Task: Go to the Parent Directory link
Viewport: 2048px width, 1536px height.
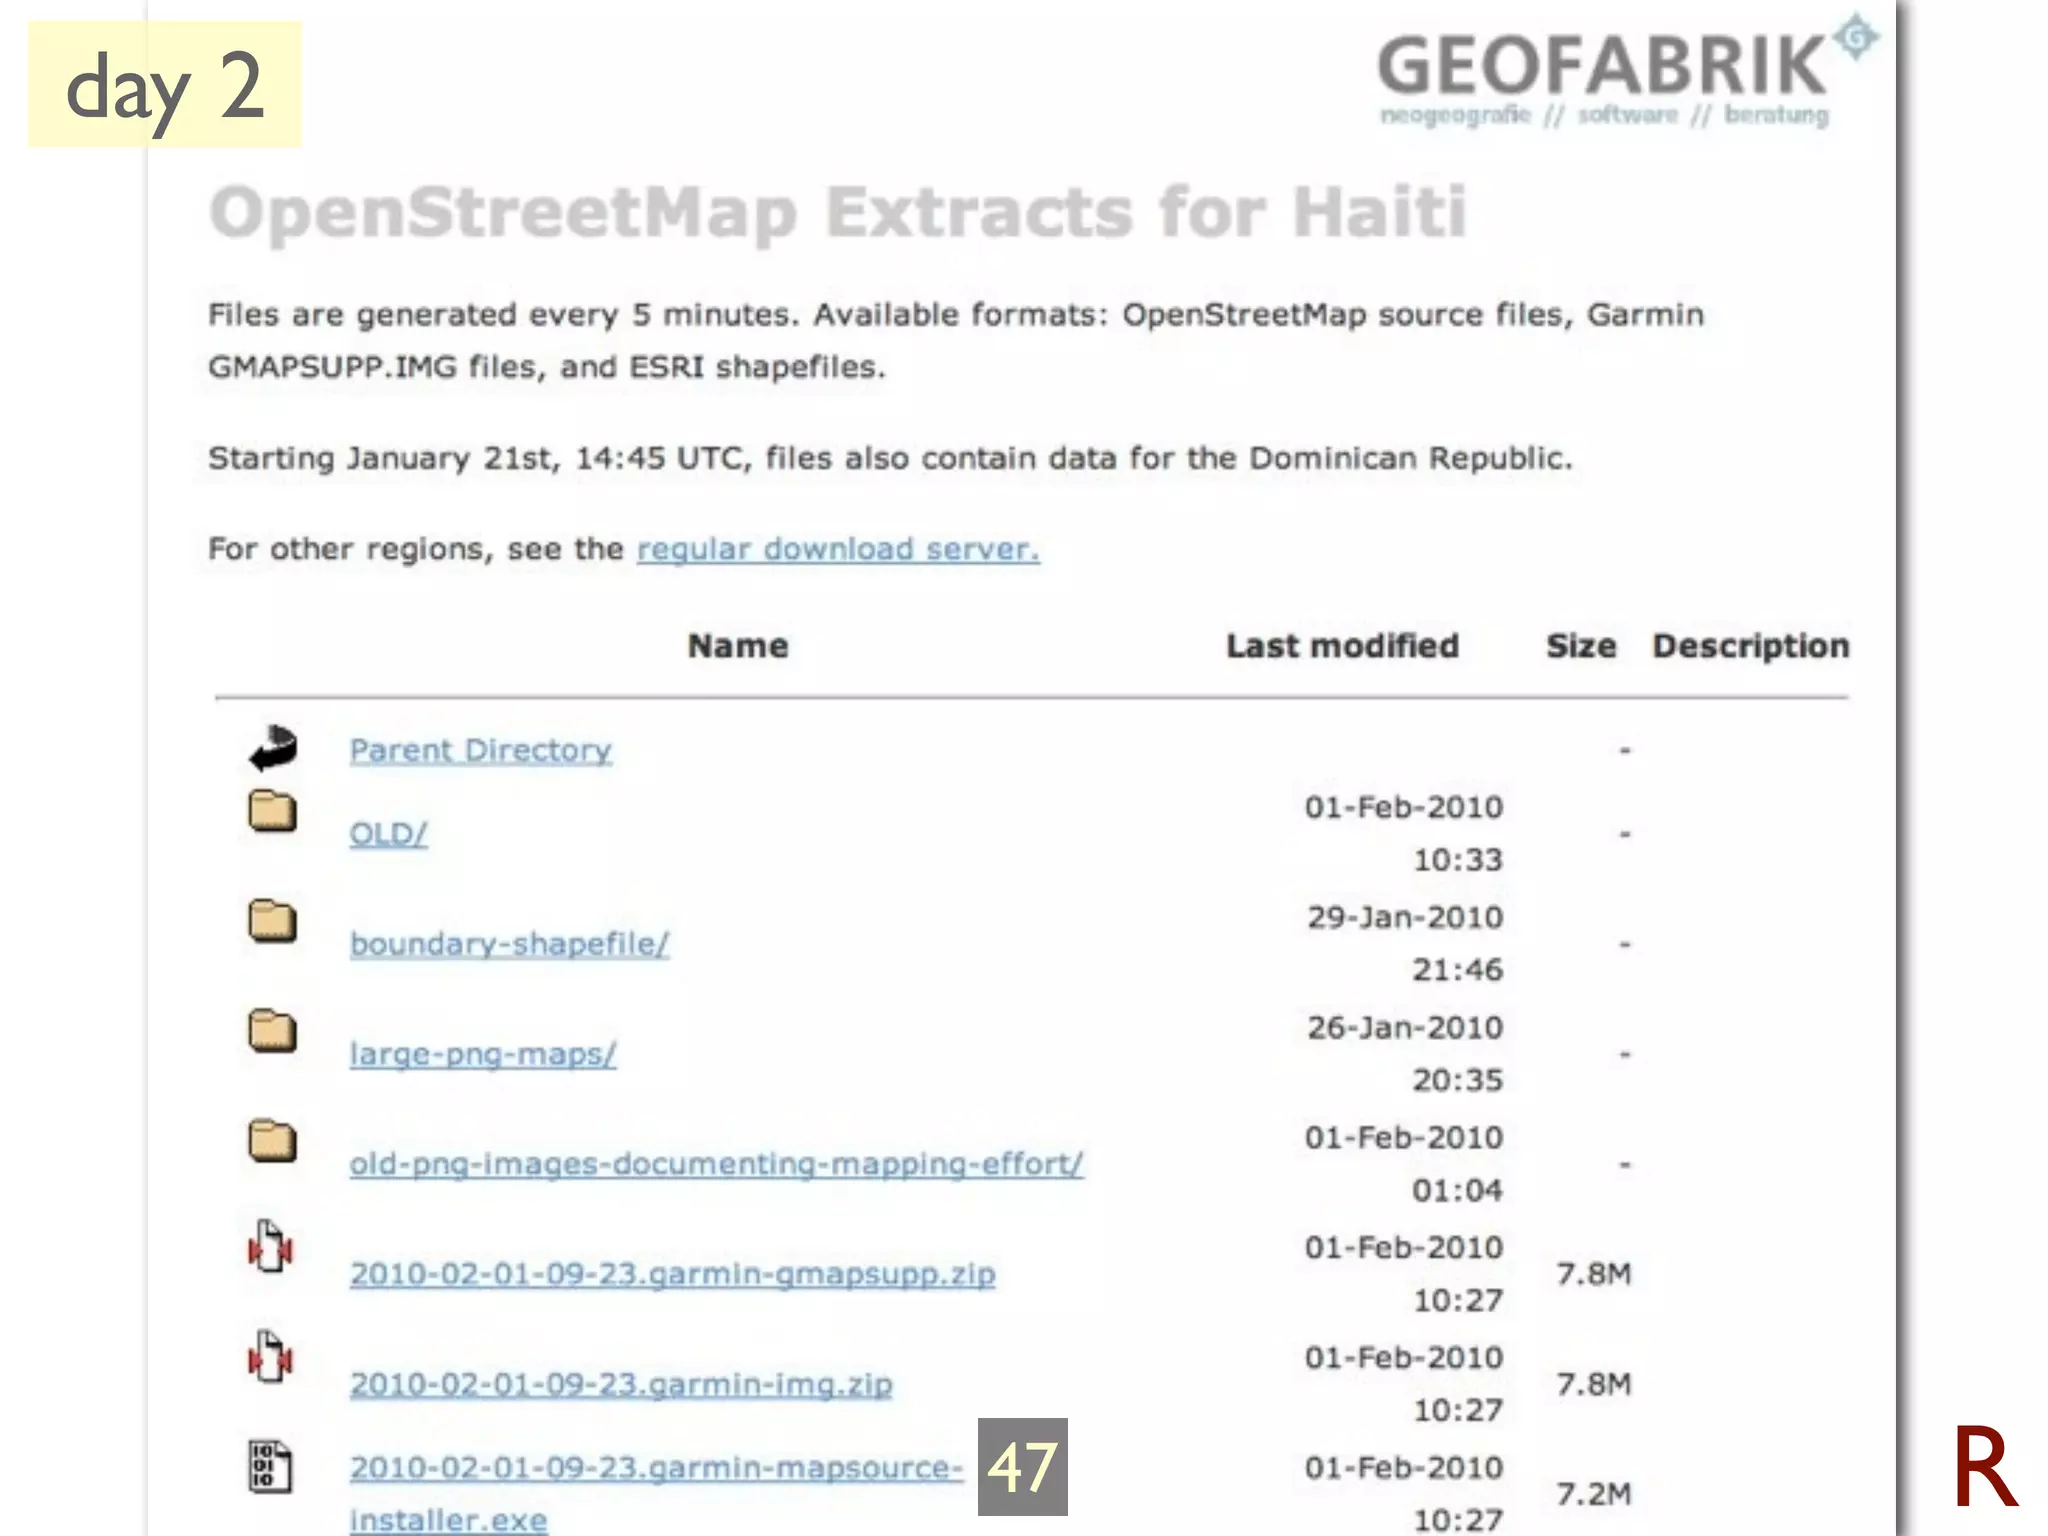Action: pyautogui.click(x=480, y=750)
